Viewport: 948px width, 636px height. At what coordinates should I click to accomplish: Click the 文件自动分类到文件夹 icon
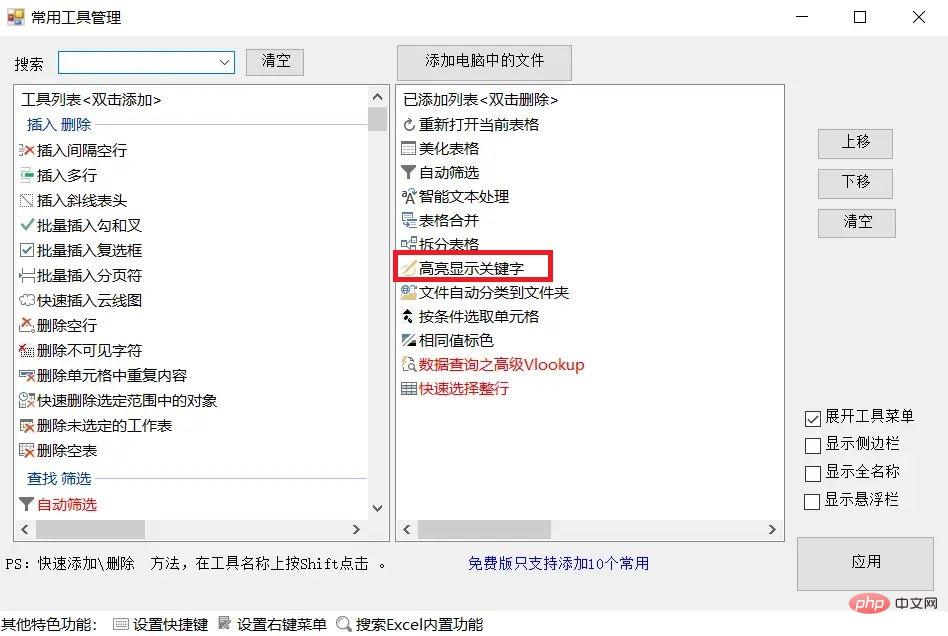click(x=409, y=293)
